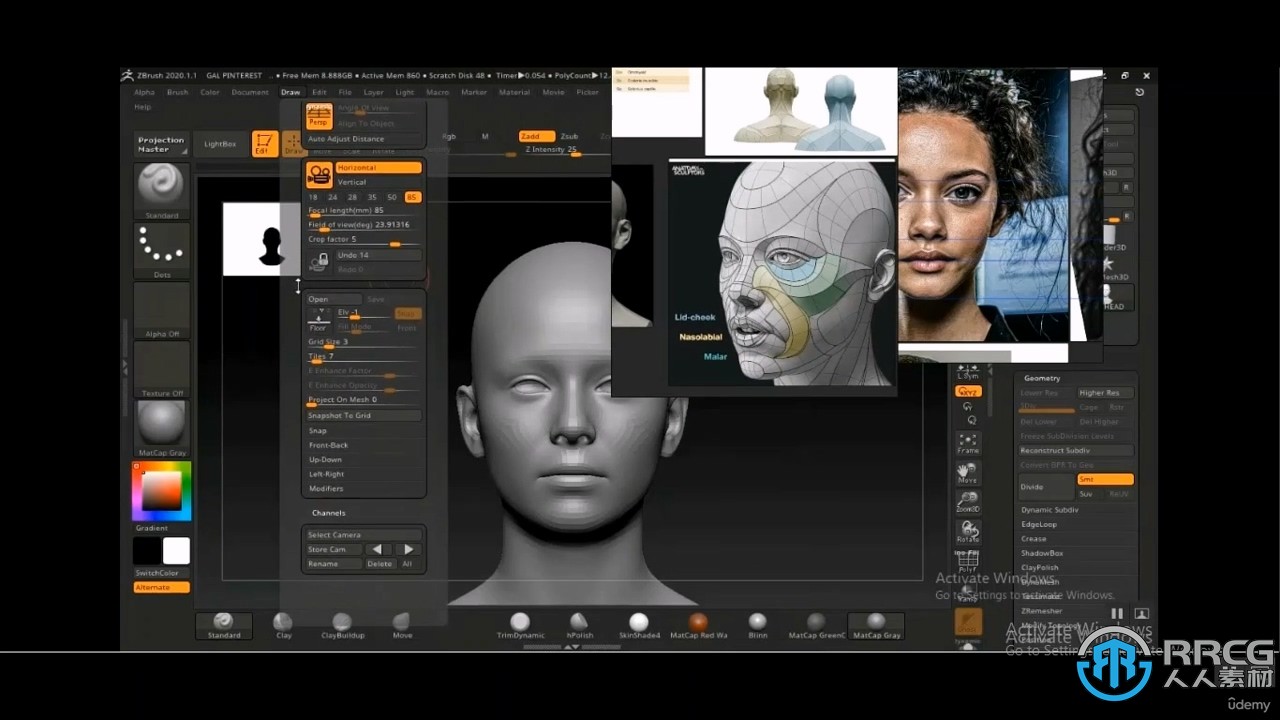
Task: Select the 50 focal length preset
Action: pyautogui.click(x=392, y=197)
